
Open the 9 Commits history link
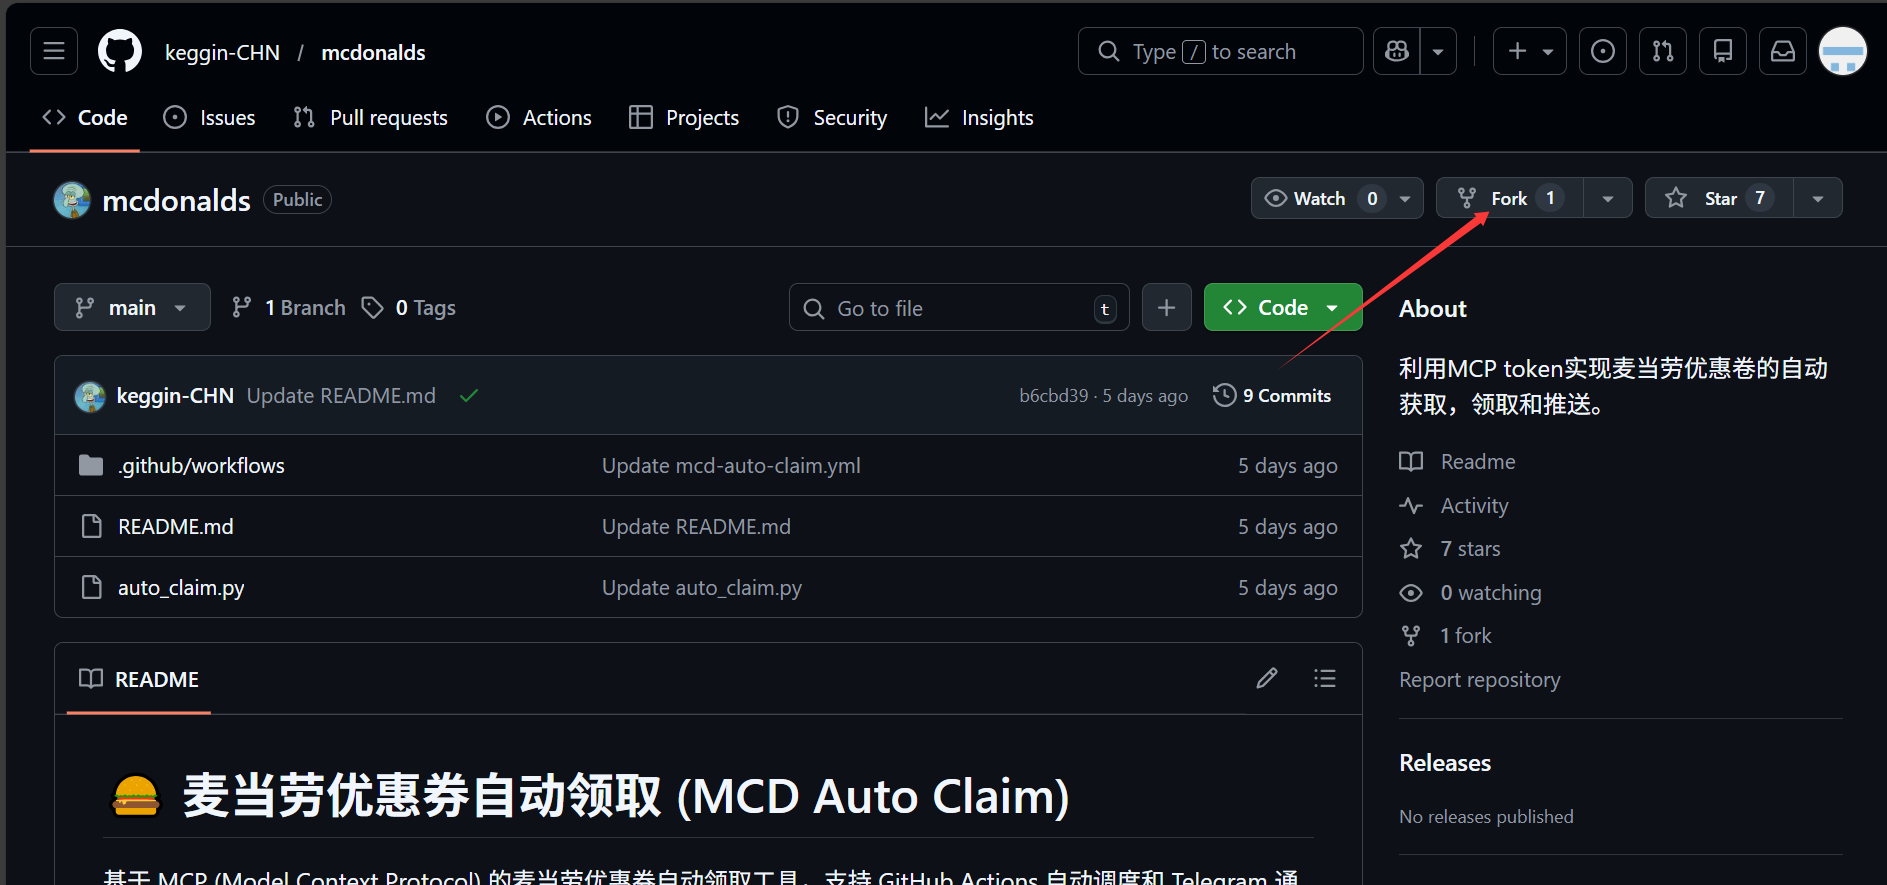(1272, 396)
